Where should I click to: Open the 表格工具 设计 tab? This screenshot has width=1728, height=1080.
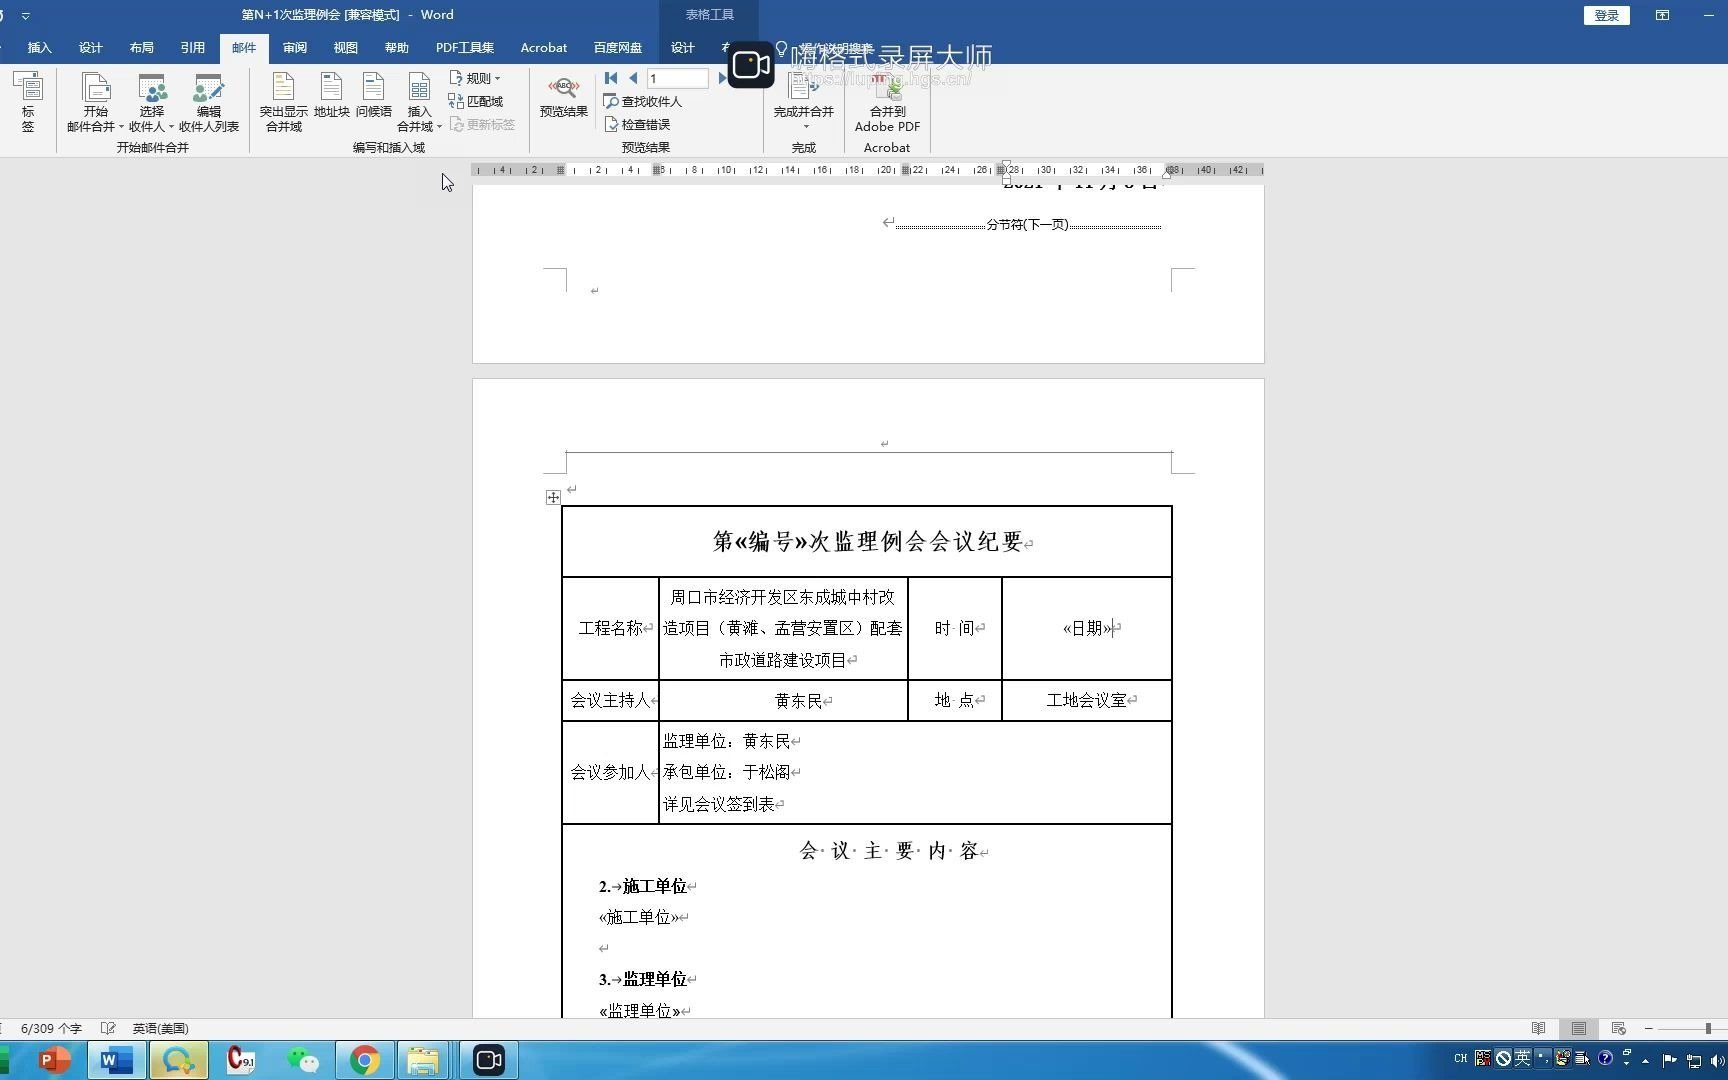pos(681,47)
